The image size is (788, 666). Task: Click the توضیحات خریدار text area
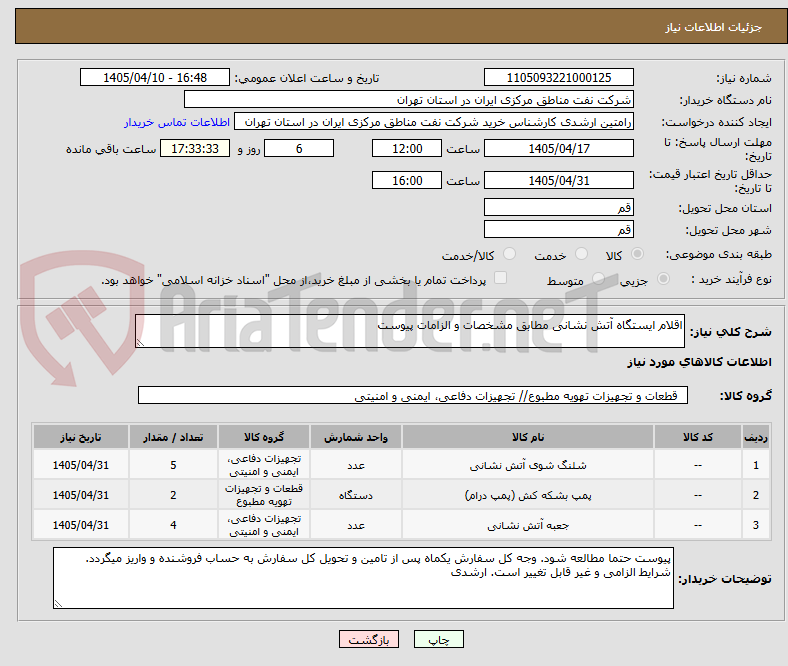point(363,578)
